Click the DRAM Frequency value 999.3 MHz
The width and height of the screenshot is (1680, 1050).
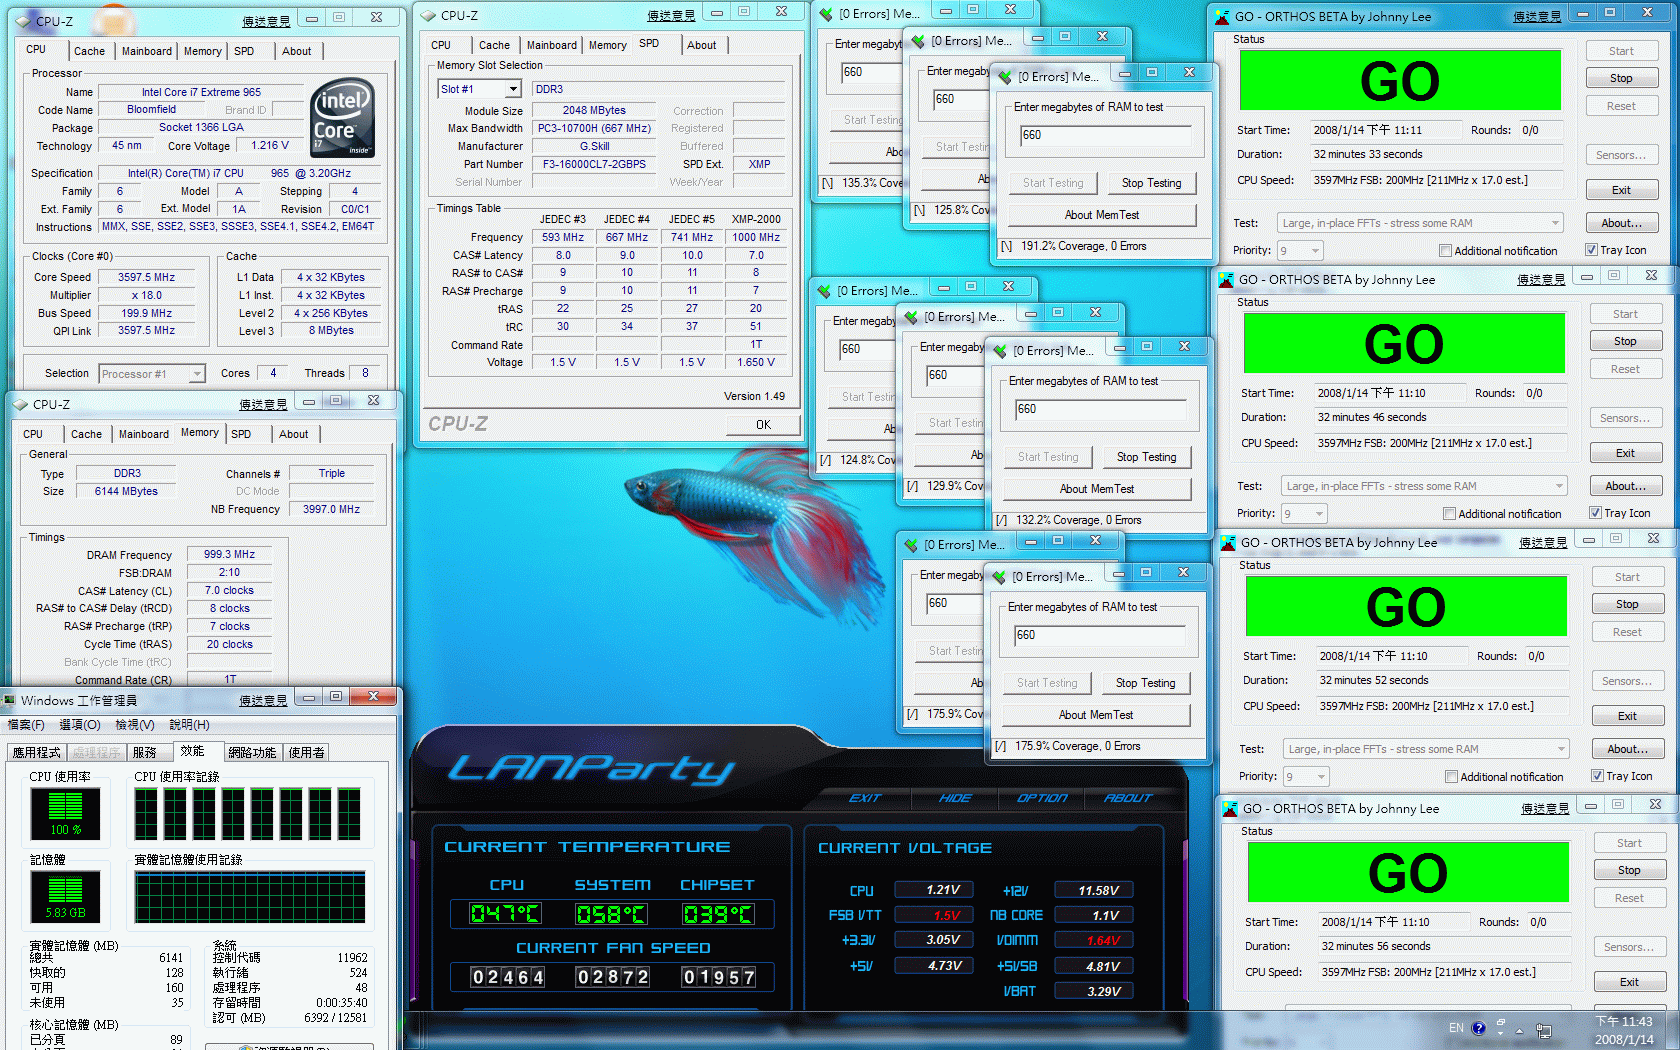(x=229, y=554)
